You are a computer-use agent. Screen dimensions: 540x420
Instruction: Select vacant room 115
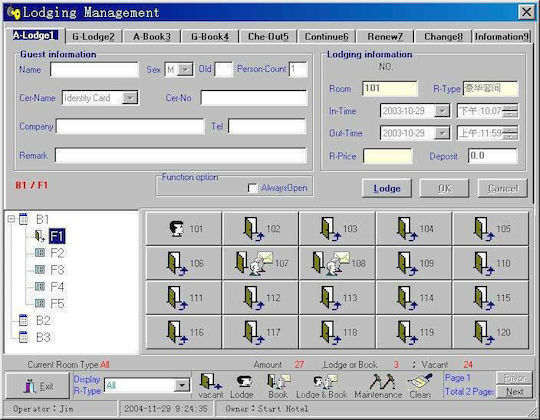[x=491, y=298]
